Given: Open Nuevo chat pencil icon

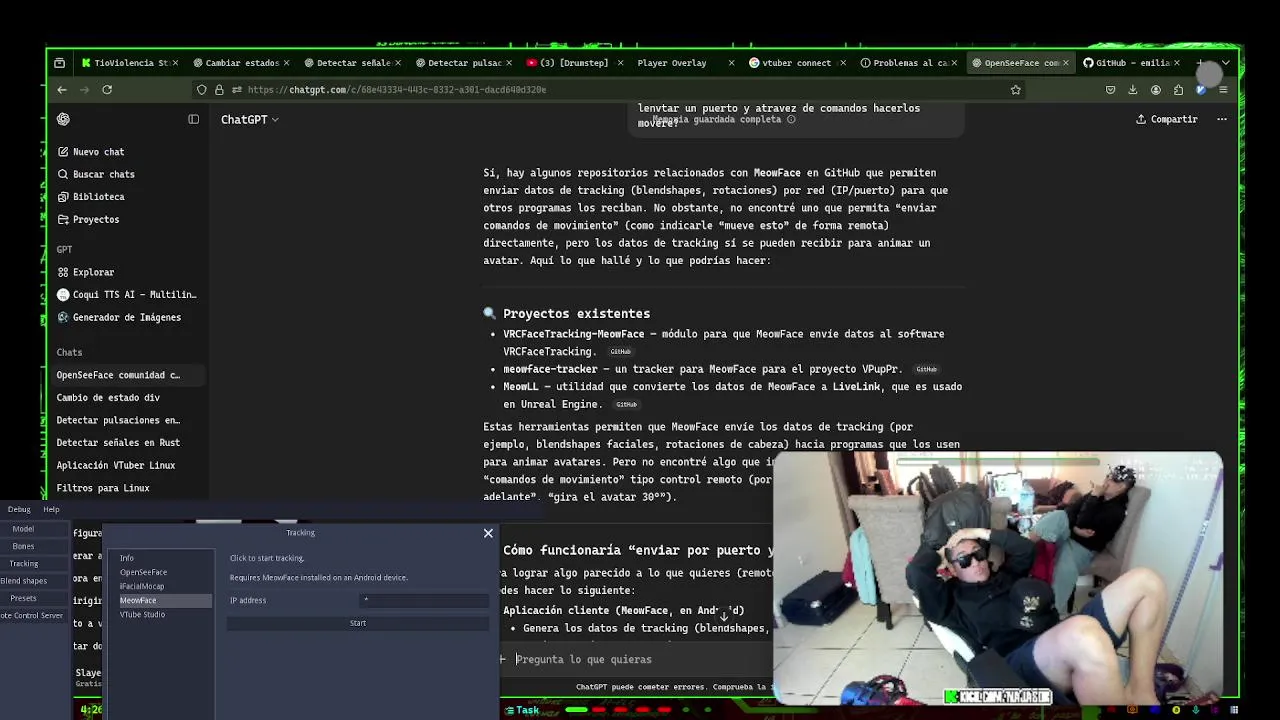Looking at the screenshot, I should (x=63, y=152).
